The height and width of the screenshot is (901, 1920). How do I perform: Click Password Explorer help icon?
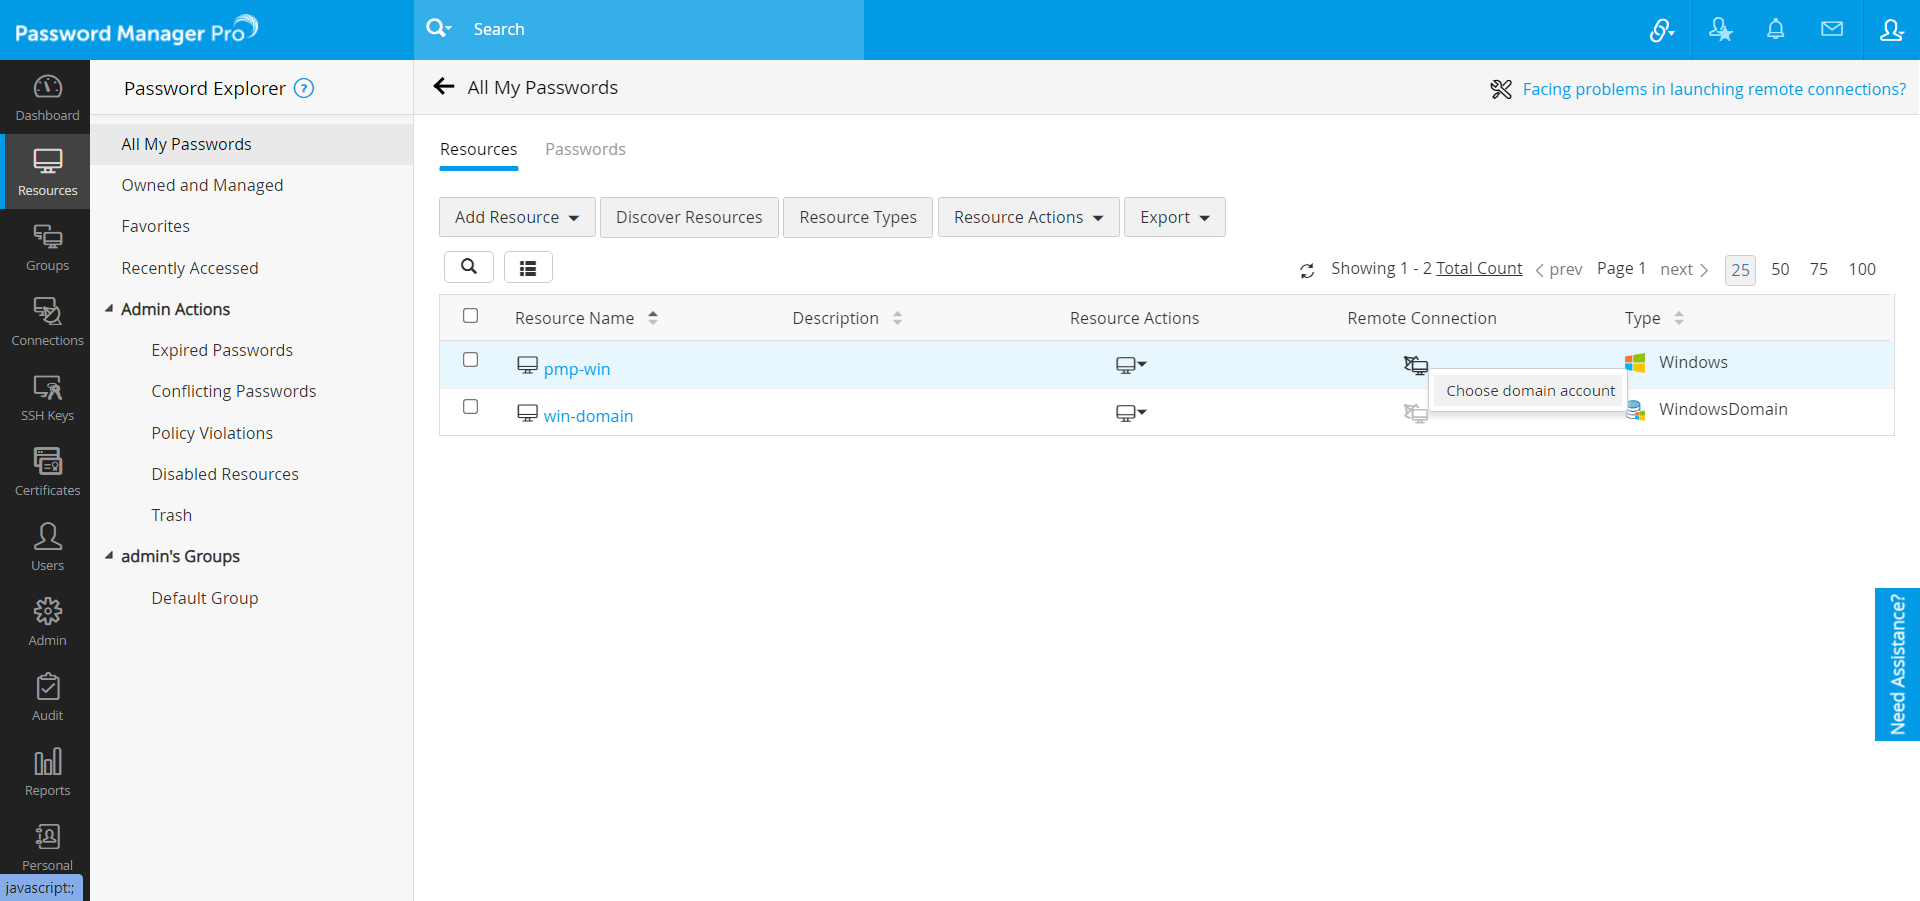point(304,88)
